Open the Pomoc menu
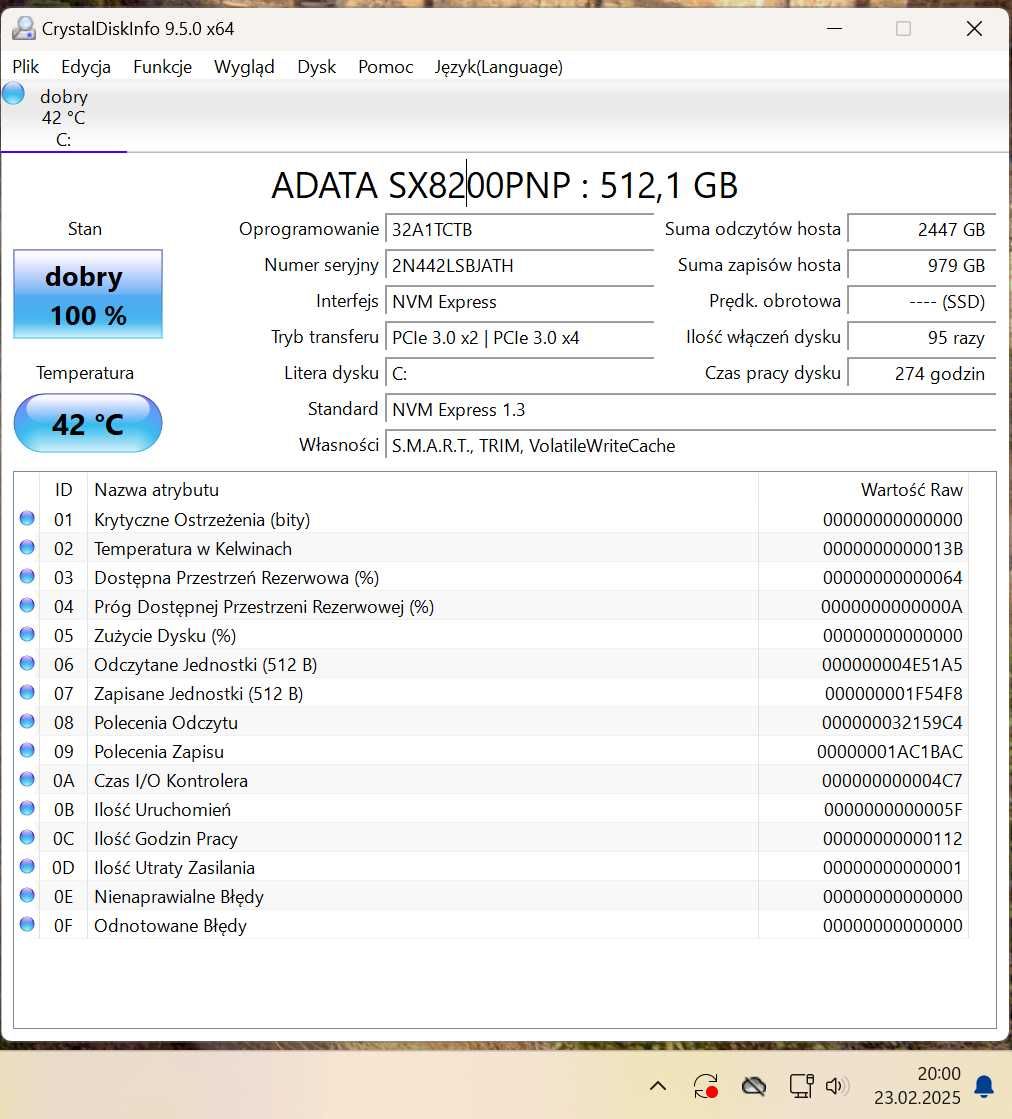Image resolution: width=1012 pixels, height=1119 pixels. point(385,67)
